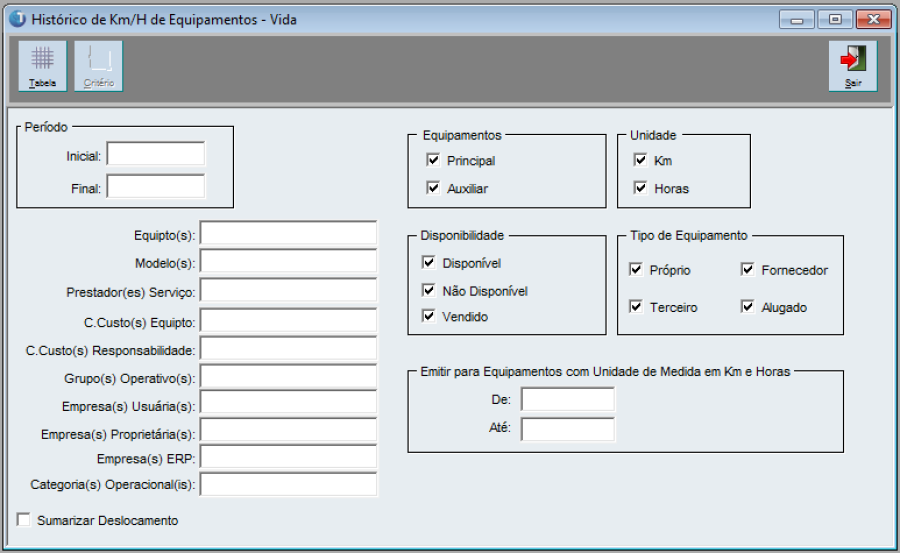
Task: Minimize the Histórico de Km/H window
Action: pos(797,19)
